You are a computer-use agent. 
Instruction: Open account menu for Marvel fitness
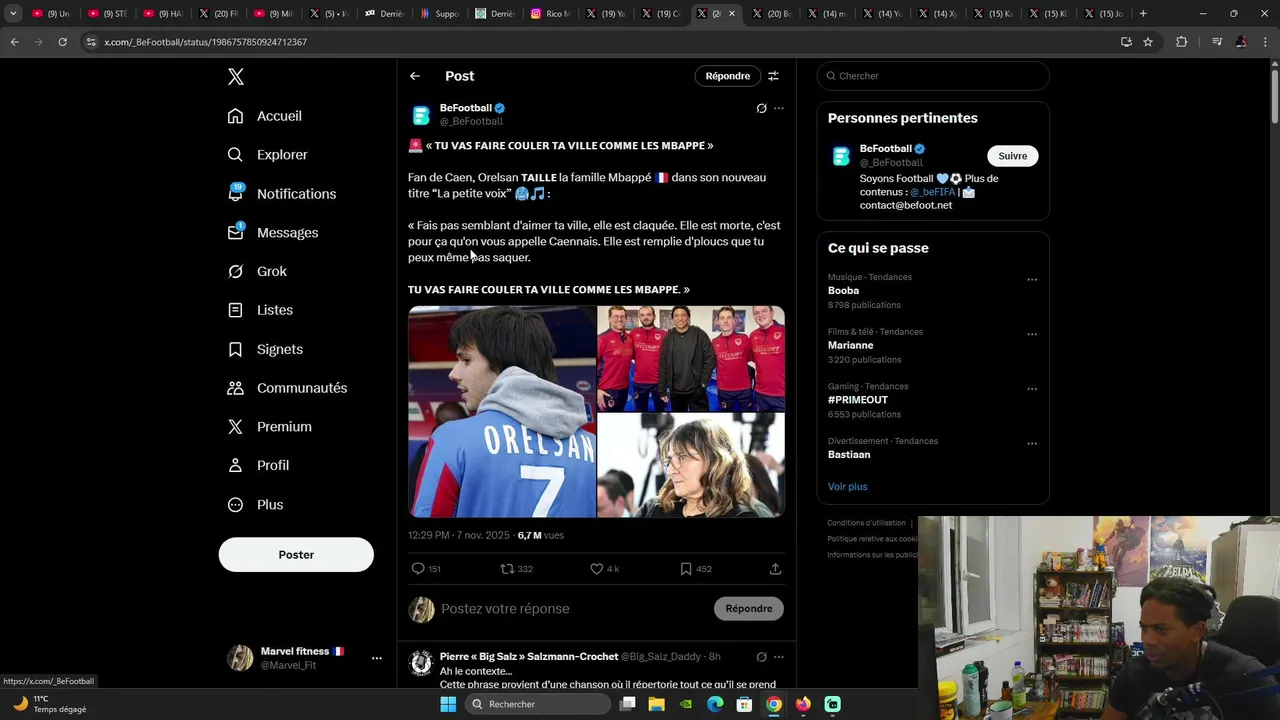point(376,658)
